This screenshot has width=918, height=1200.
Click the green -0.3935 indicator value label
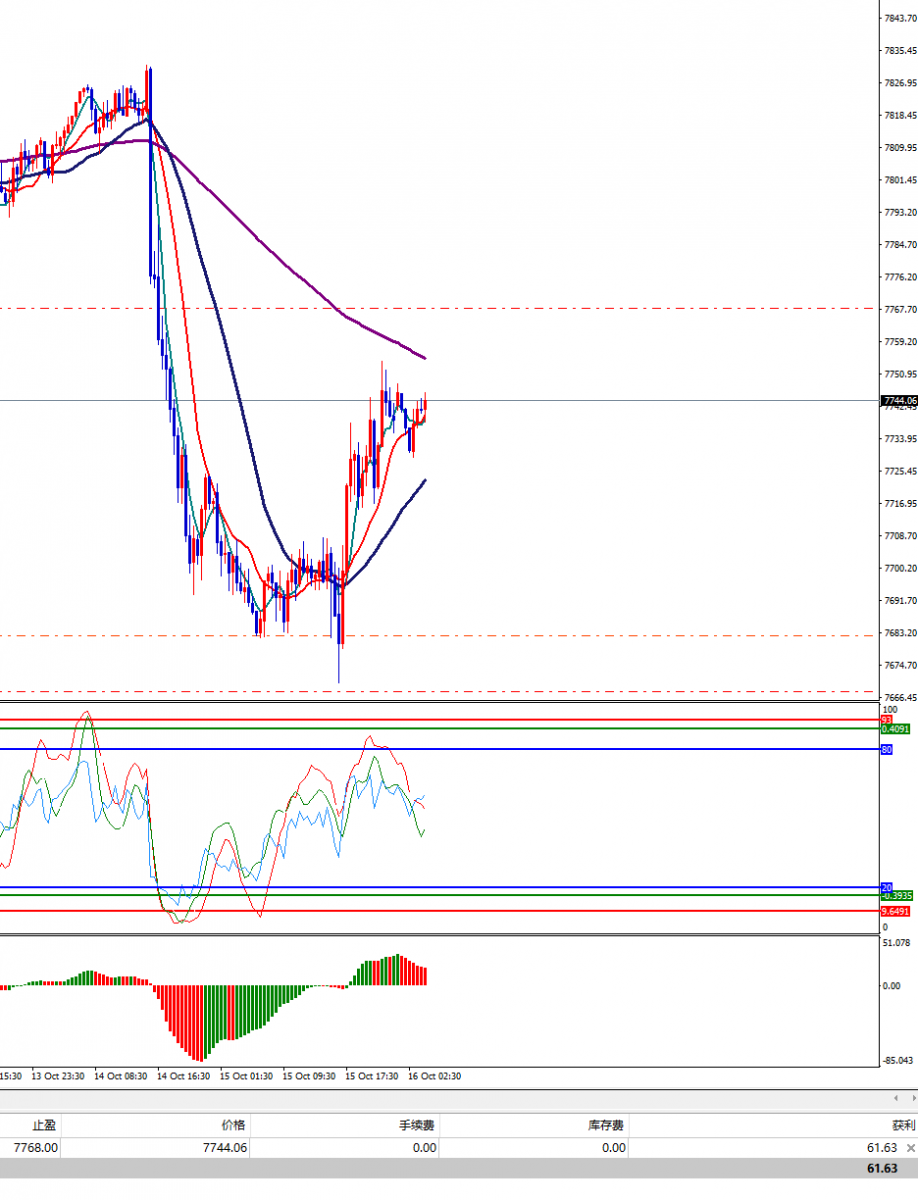pyautogui.click(x=896, y=896)
